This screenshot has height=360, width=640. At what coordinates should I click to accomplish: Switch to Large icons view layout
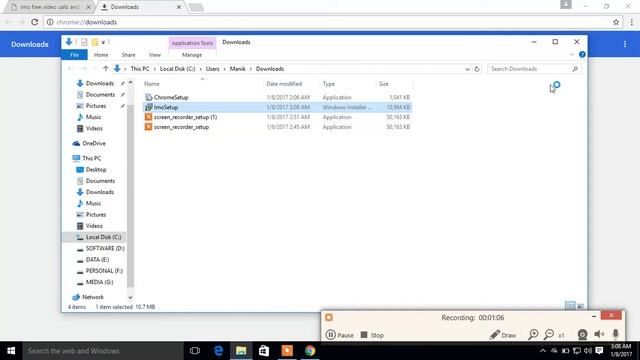pyautogui.click(x=580, y=306)
